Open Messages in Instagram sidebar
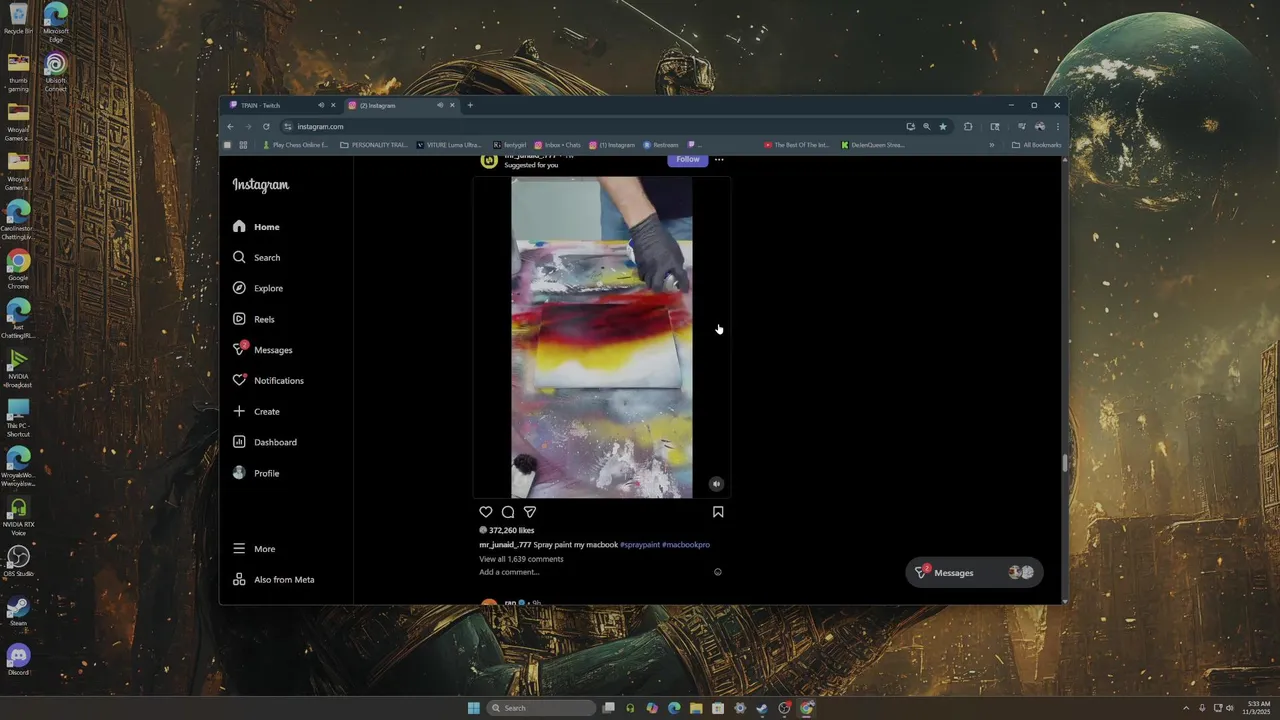 pos(263,350)
